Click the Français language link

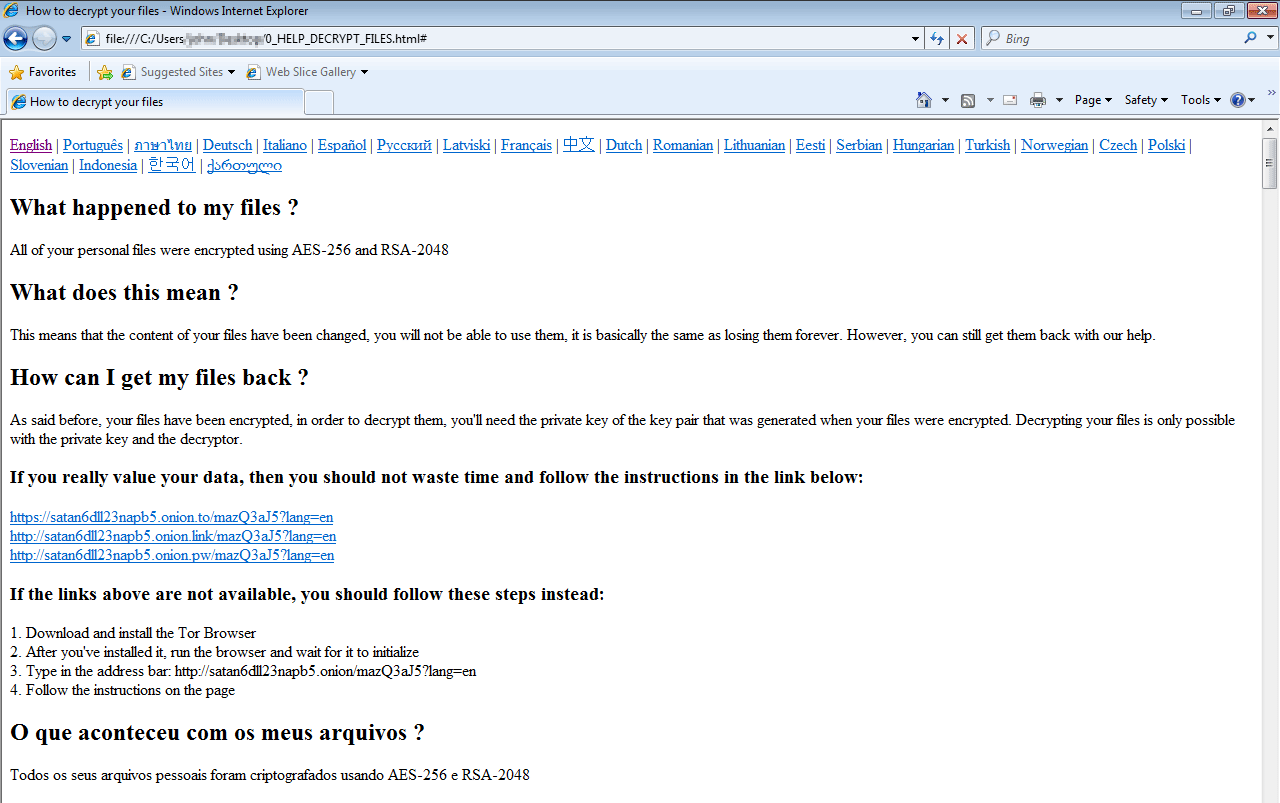click(527, 145)
